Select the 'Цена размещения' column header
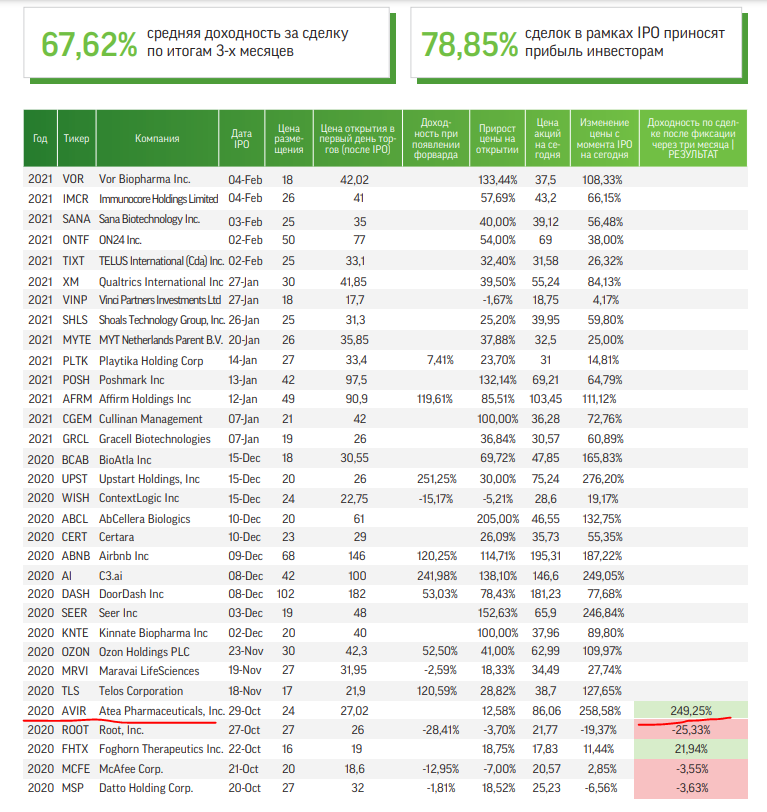Image resolution: width=767 pixels, height=812 pixels. (289, 138)
